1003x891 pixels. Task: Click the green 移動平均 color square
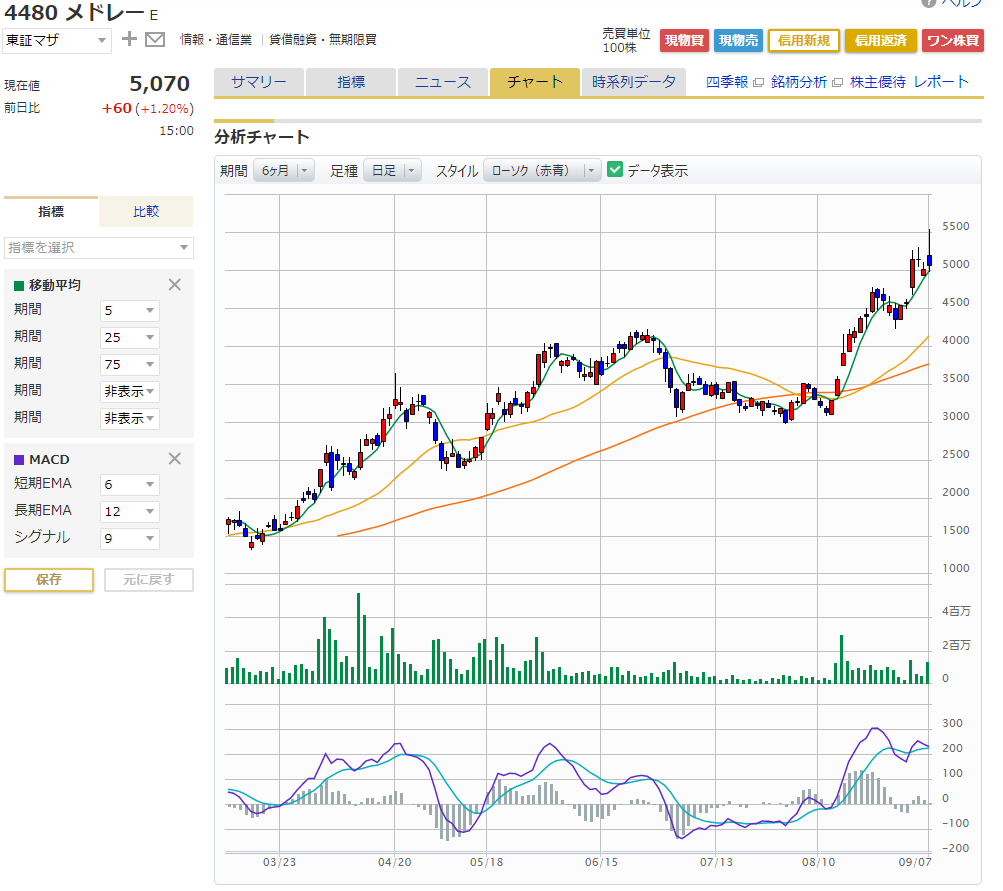(x=19, y=285)
